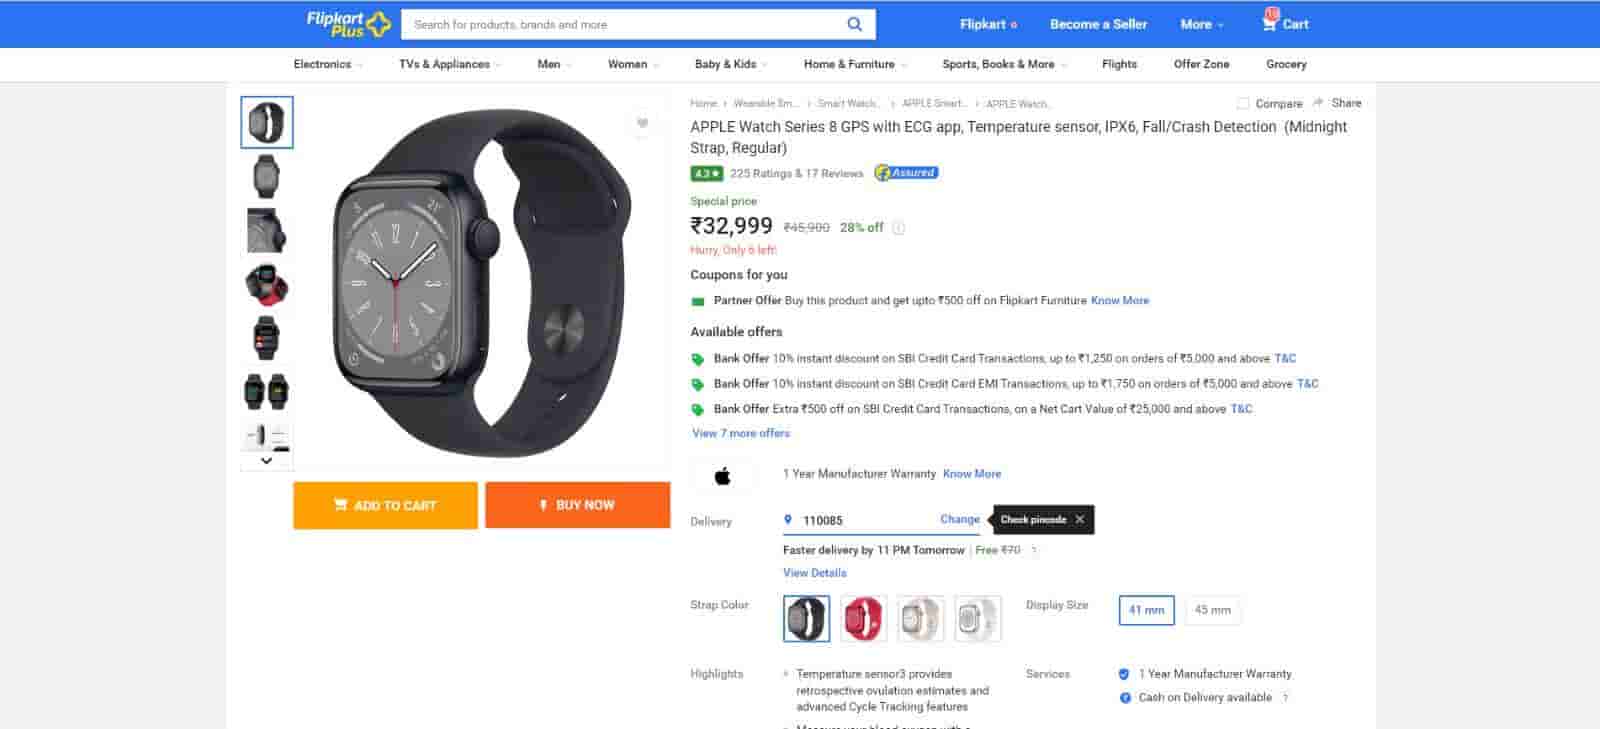Click the Apple brand logo
Viewport: 1600px width, 729px height.
[x=722, y=476]
